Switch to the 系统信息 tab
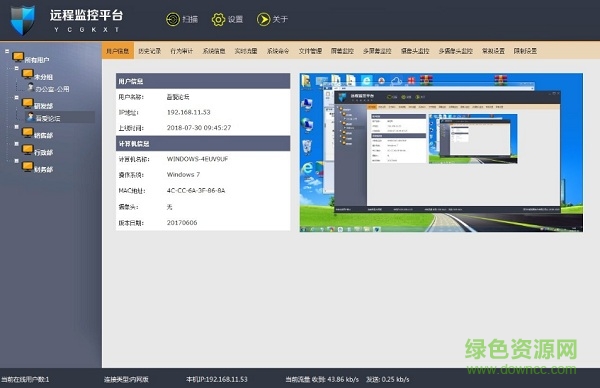Image resolution: width=600 pixels, height=388 pixels. click(214, 51)
